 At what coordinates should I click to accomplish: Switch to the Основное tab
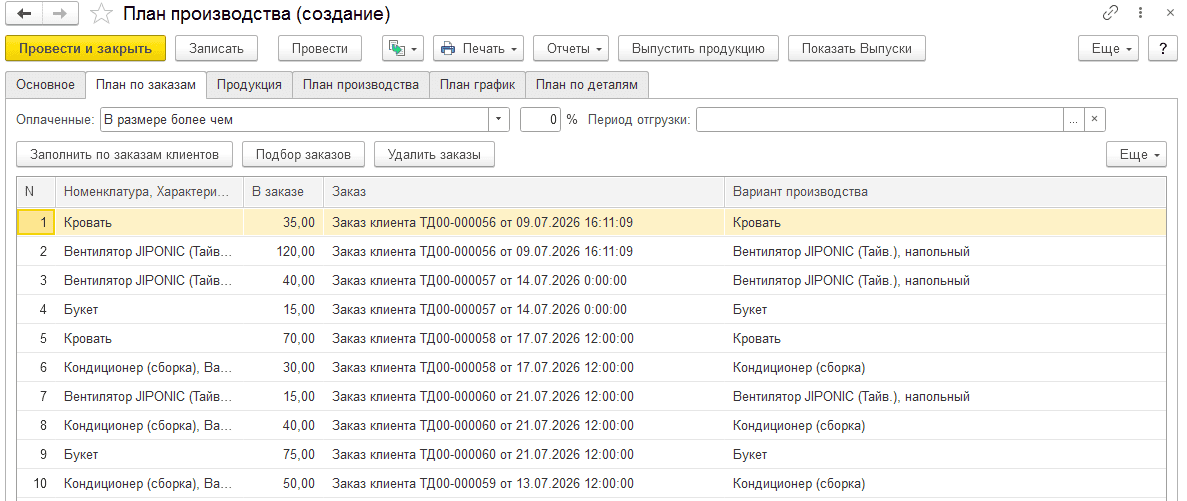pos(45,85)
